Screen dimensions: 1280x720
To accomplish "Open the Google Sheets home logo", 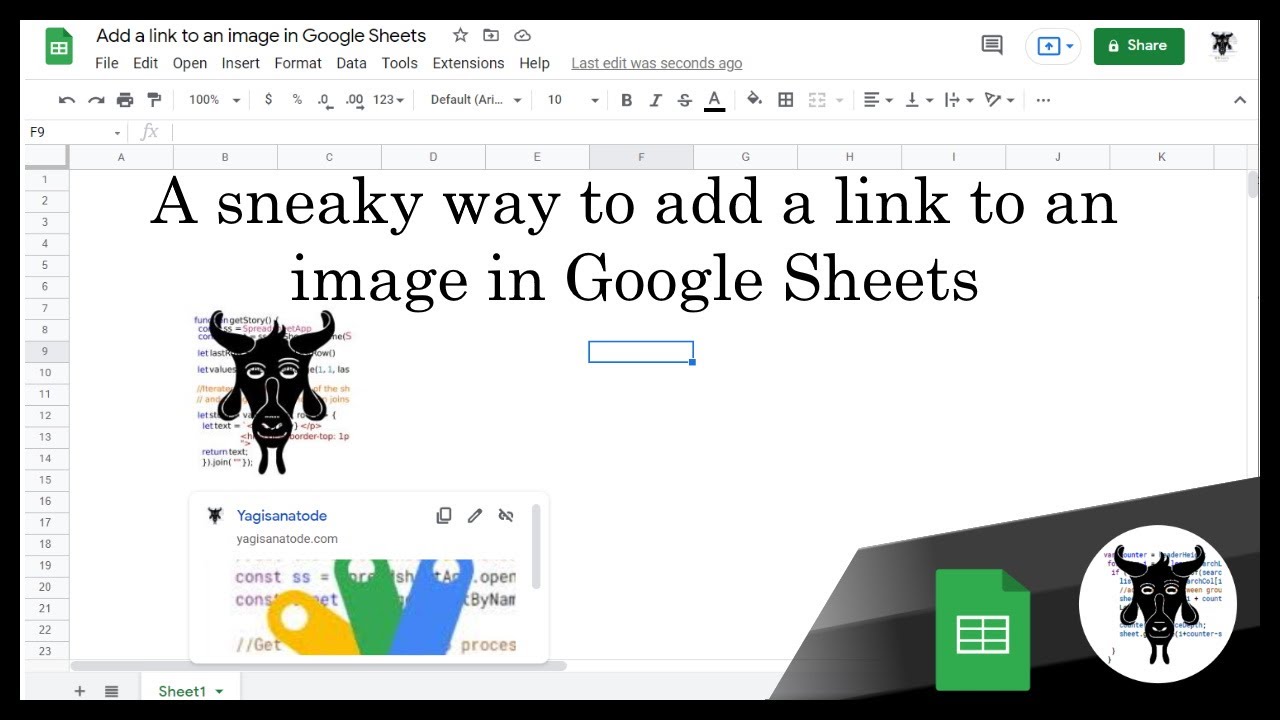I will tap(59, 47).
